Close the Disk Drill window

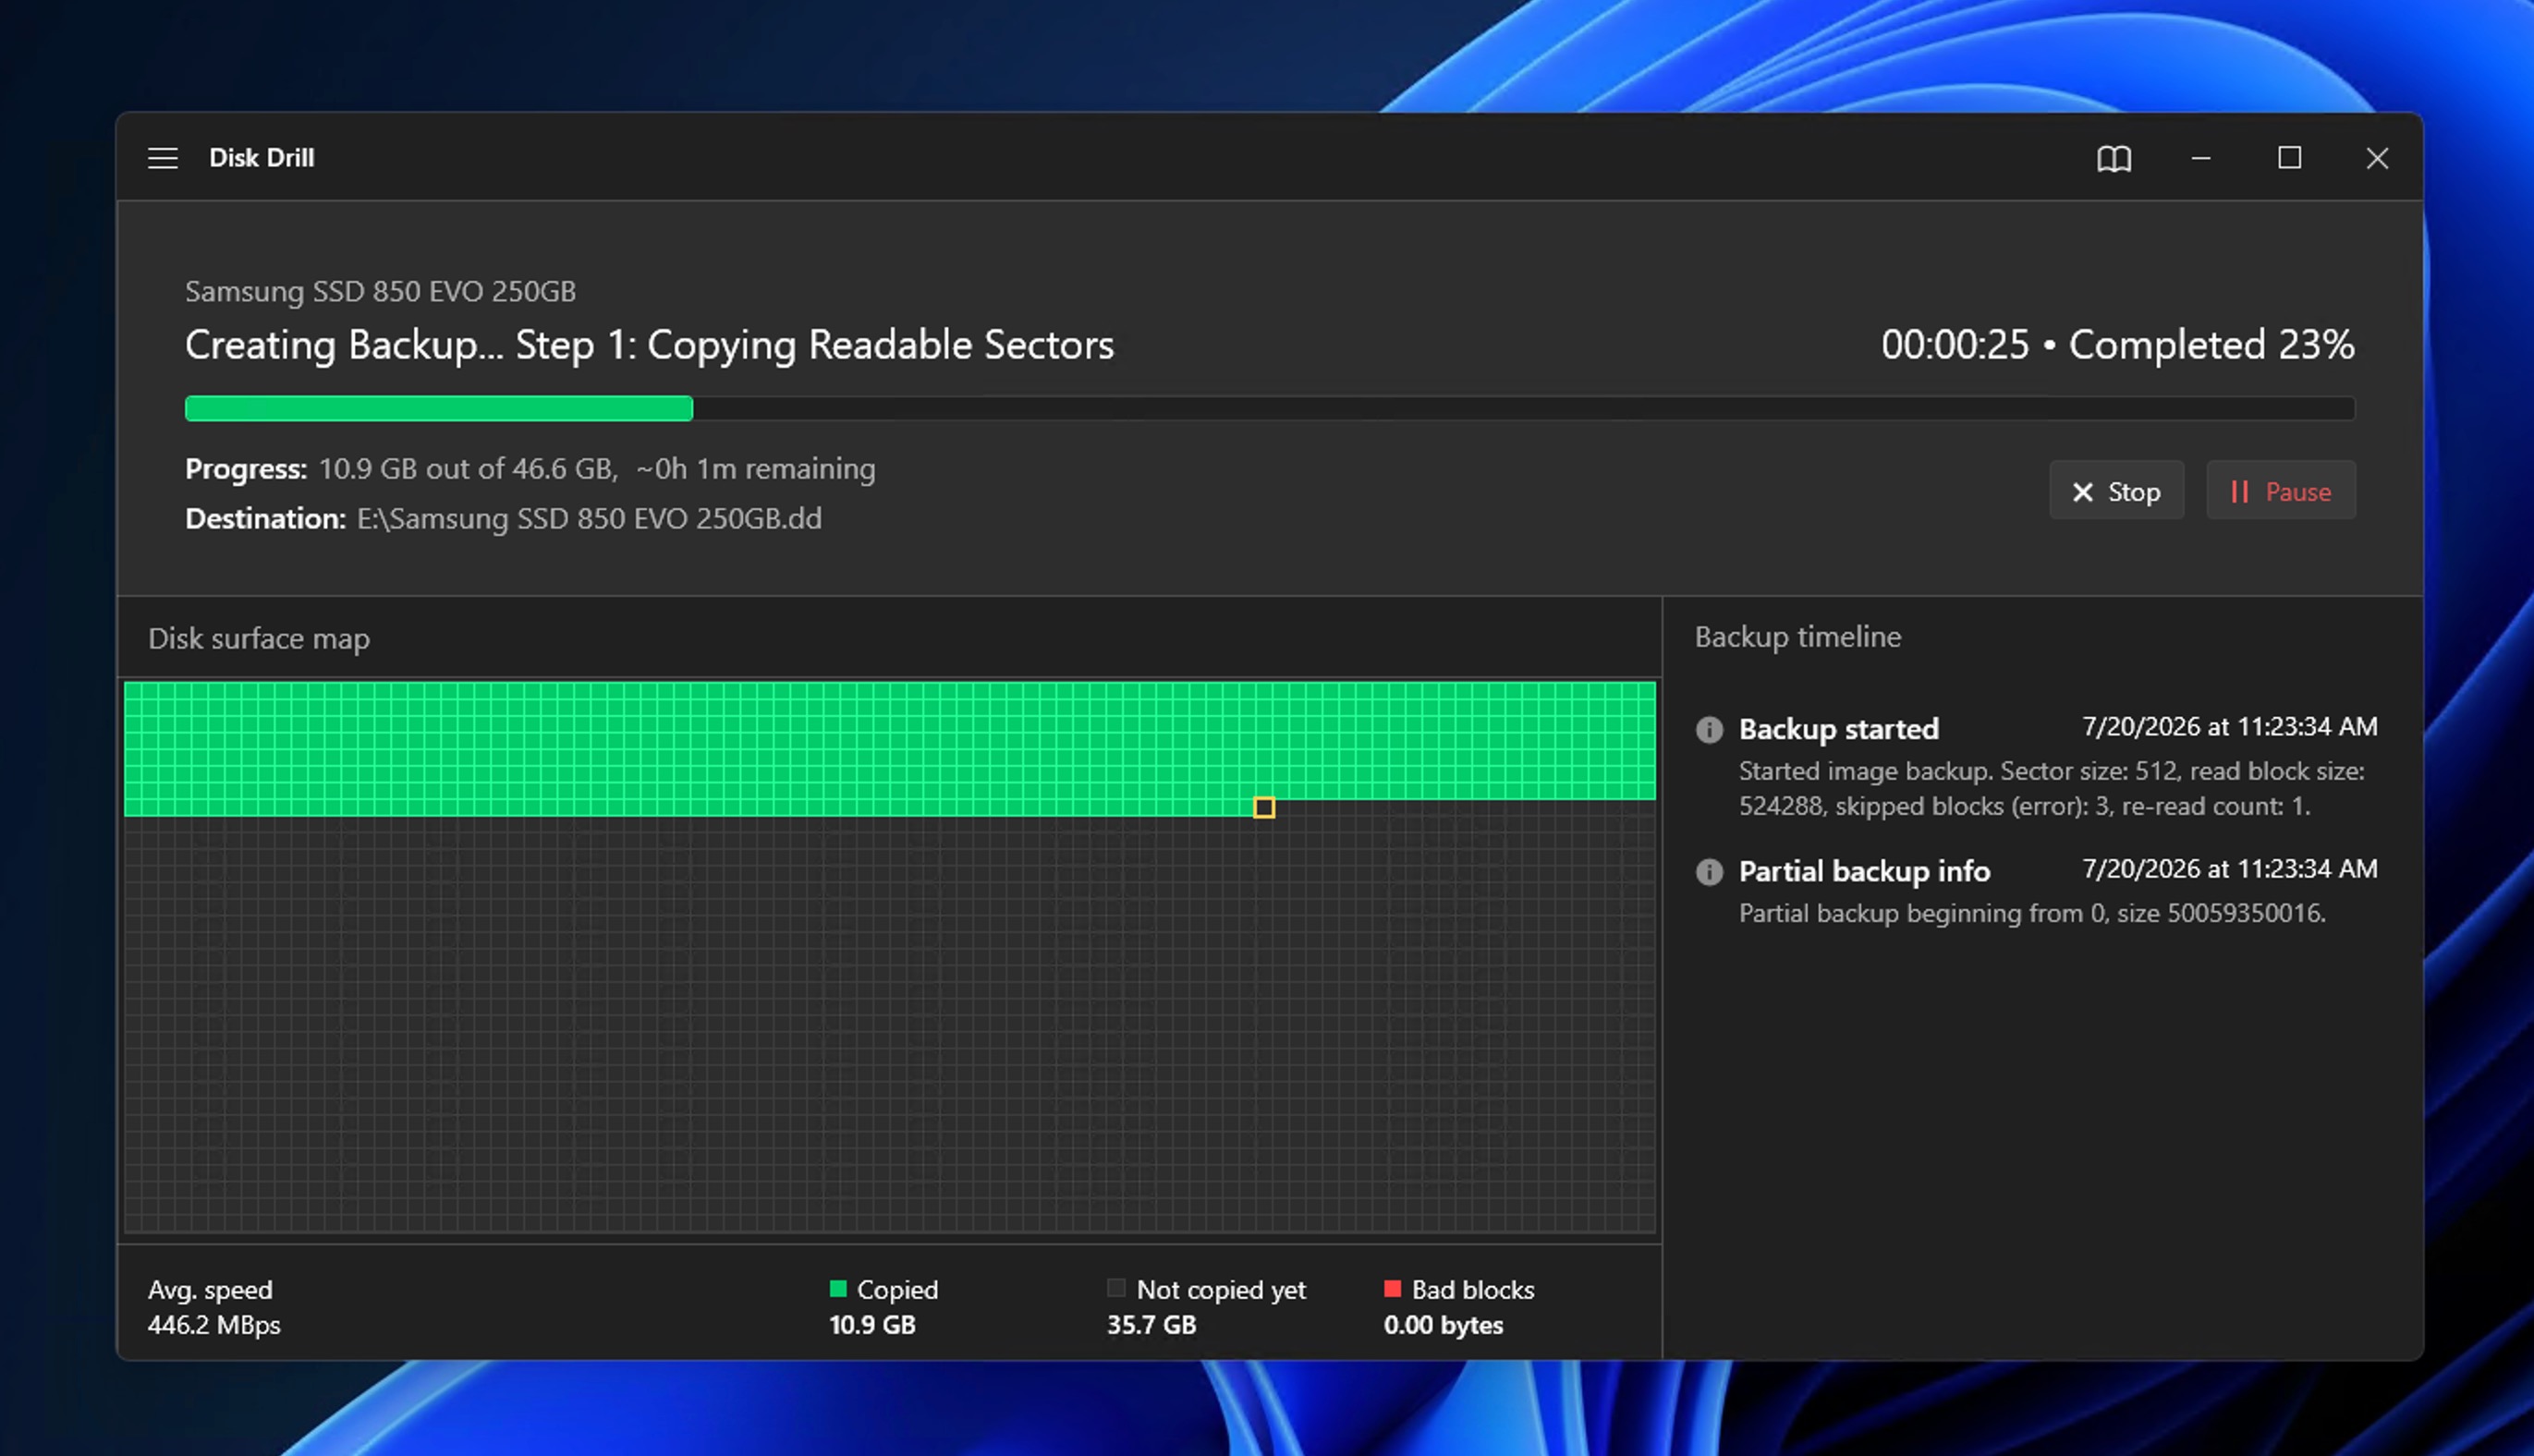pyautogui.click(x=2377, y=158)
